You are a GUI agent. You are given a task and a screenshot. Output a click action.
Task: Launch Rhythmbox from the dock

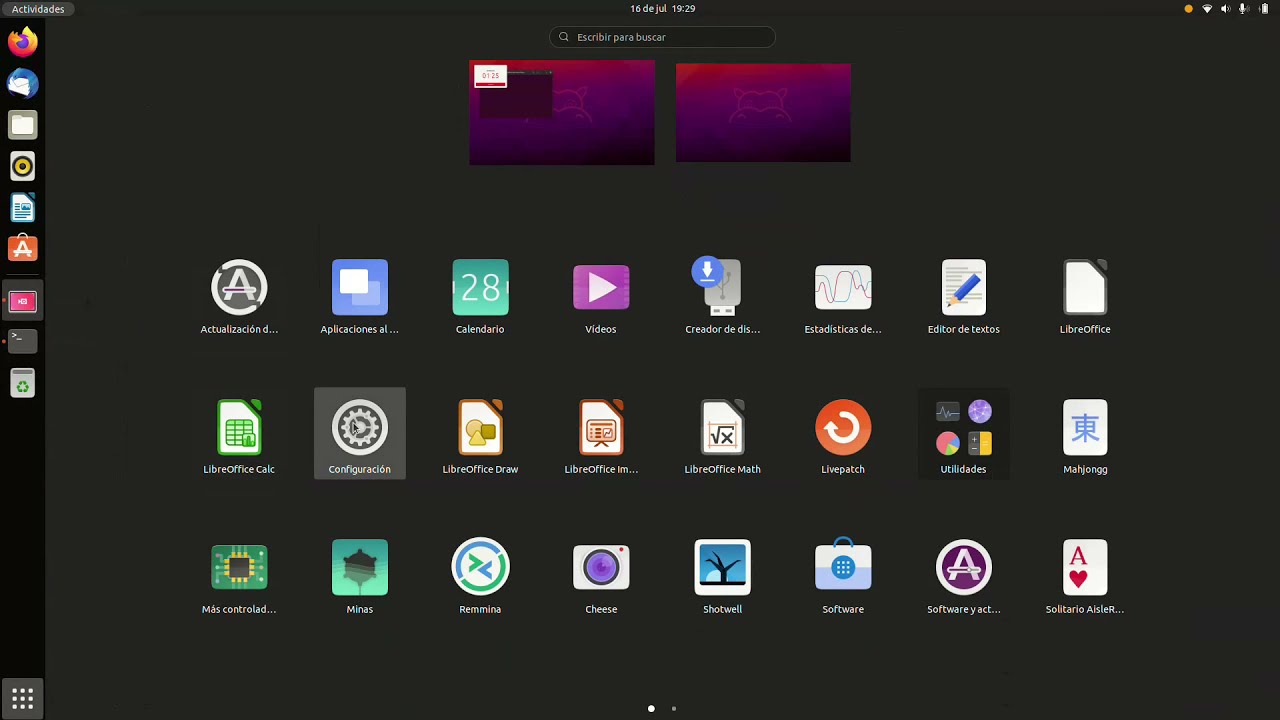[22, 166]
